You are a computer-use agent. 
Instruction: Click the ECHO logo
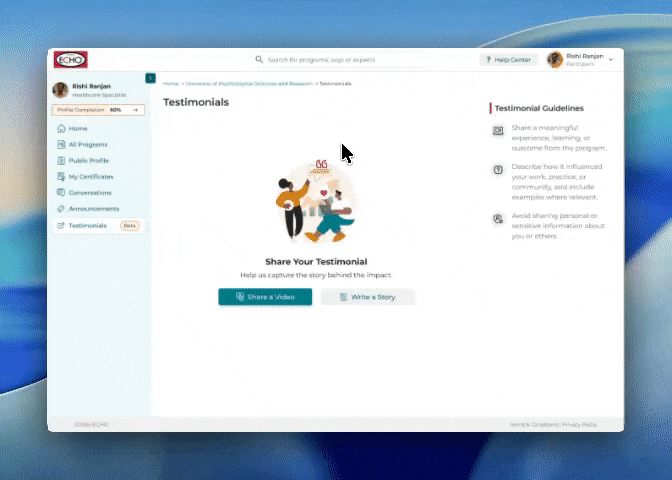[71, 60]
